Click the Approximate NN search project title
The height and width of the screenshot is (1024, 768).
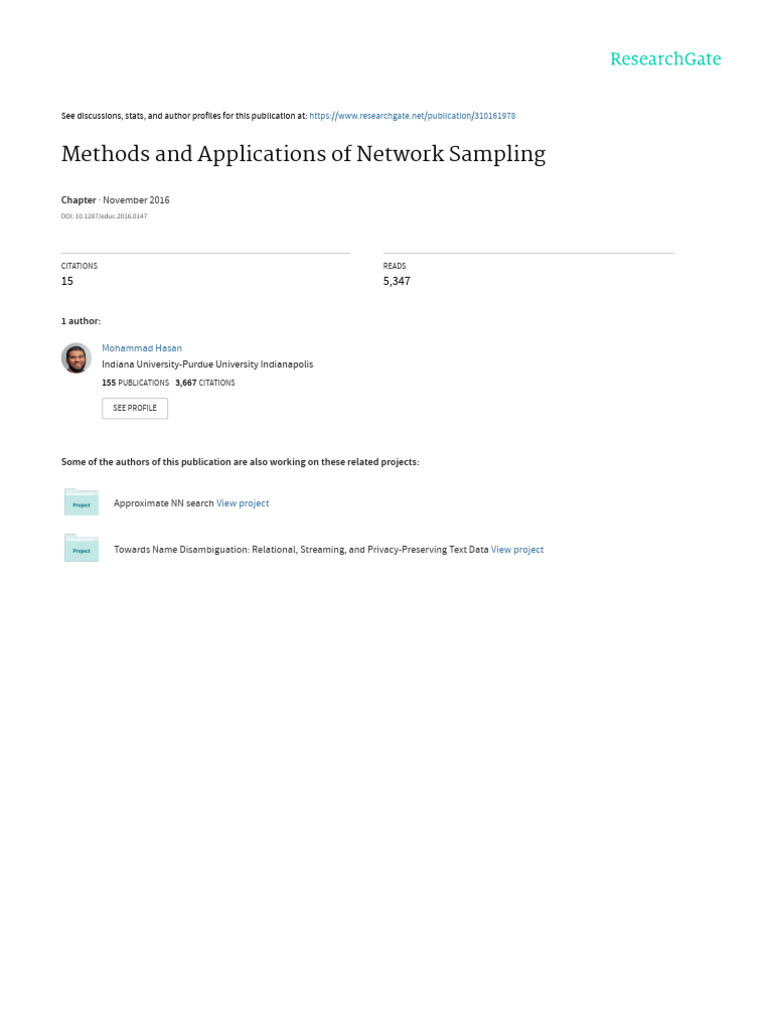click(x=164, y=503)
